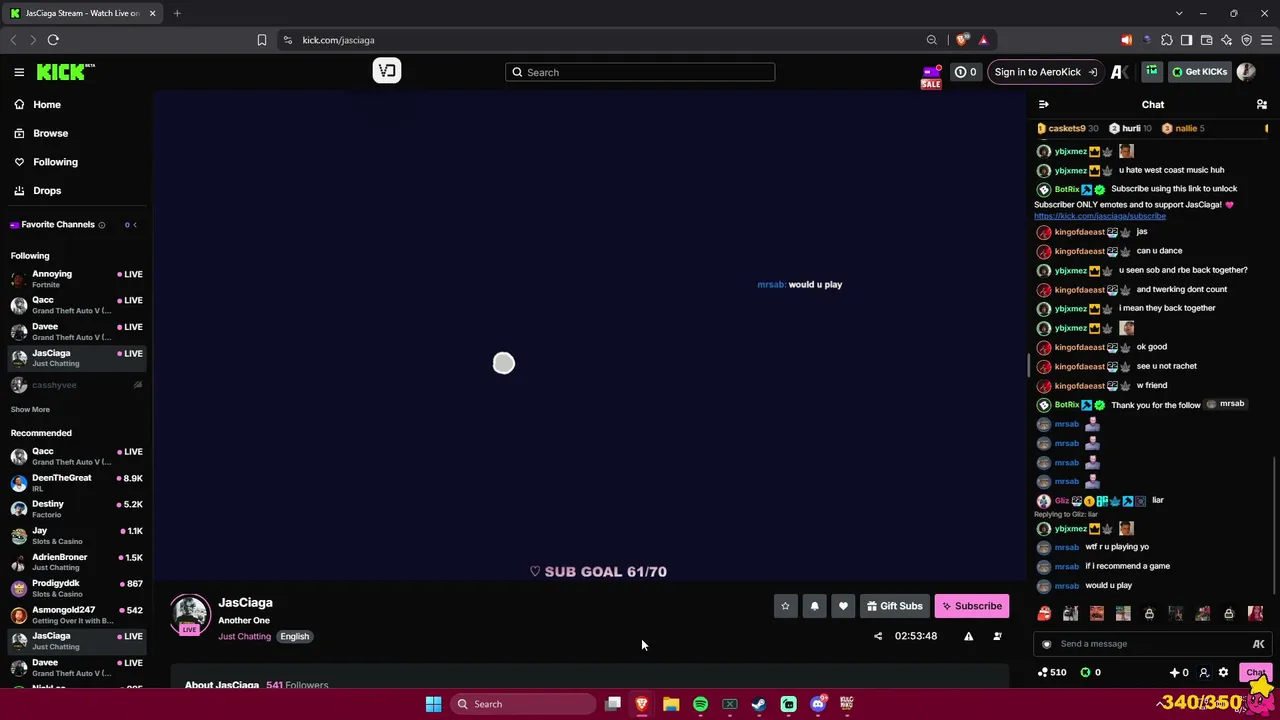Click the English language tag
Viewport: 1280px width, 720px height.
pyautogui.click(x=294, y=637)
